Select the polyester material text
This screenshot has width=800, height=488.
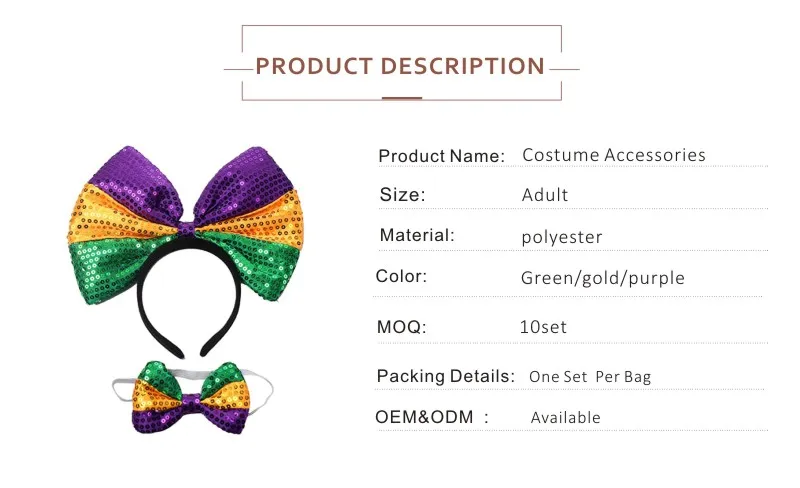562,237
